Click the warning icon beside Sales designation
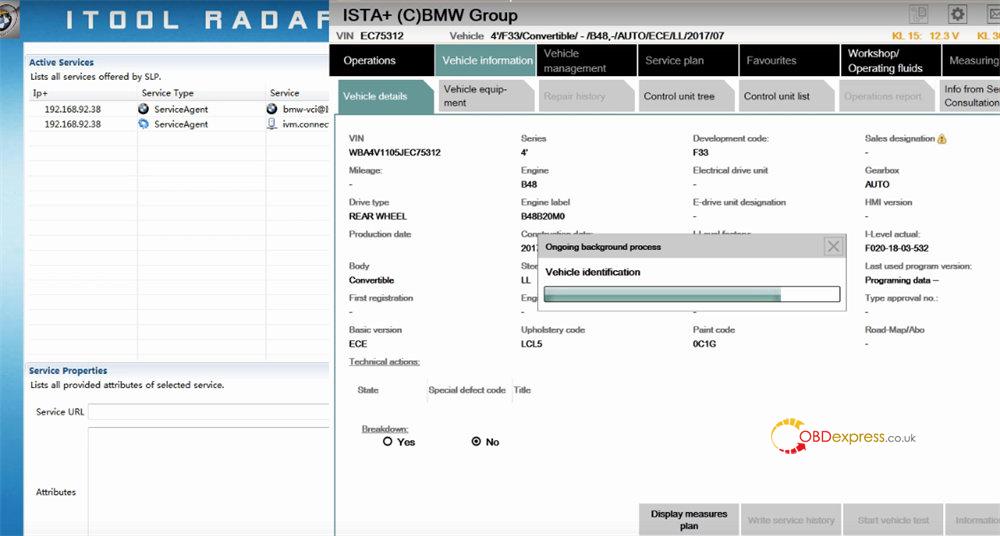The image size is (1000, 536). coord(942,139)
